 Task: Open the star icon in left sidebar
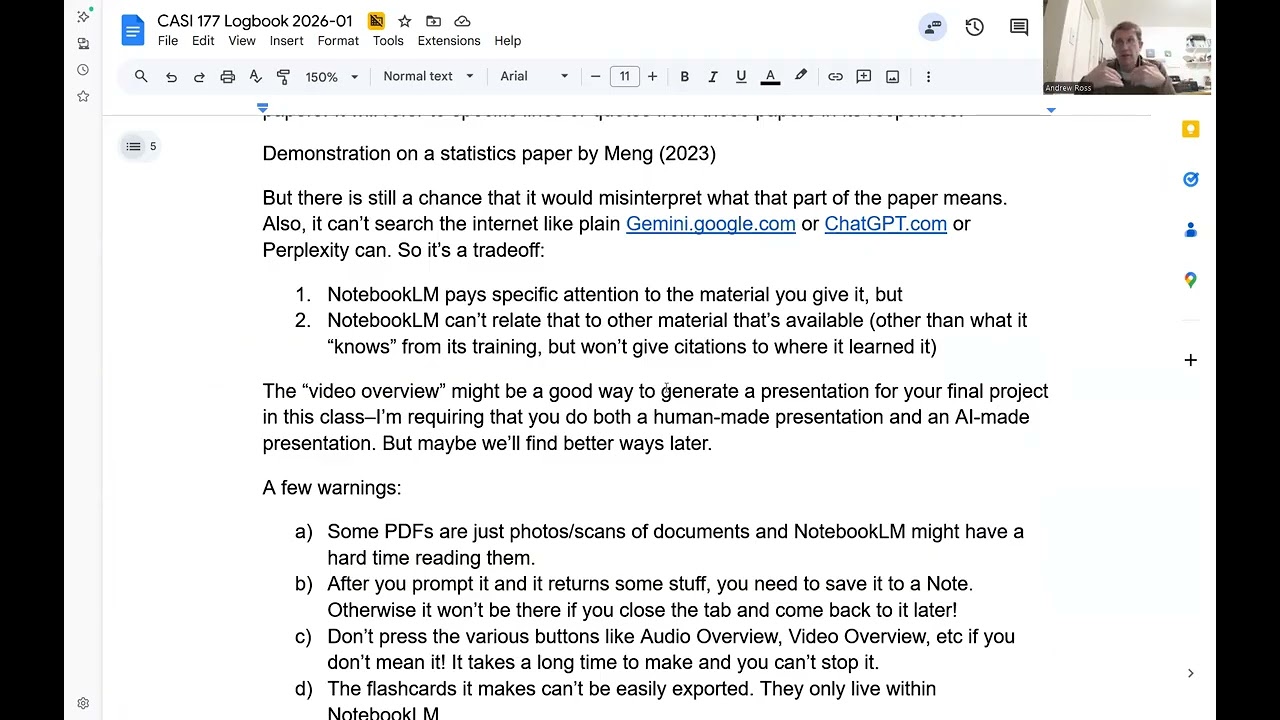tap(83, 97)
